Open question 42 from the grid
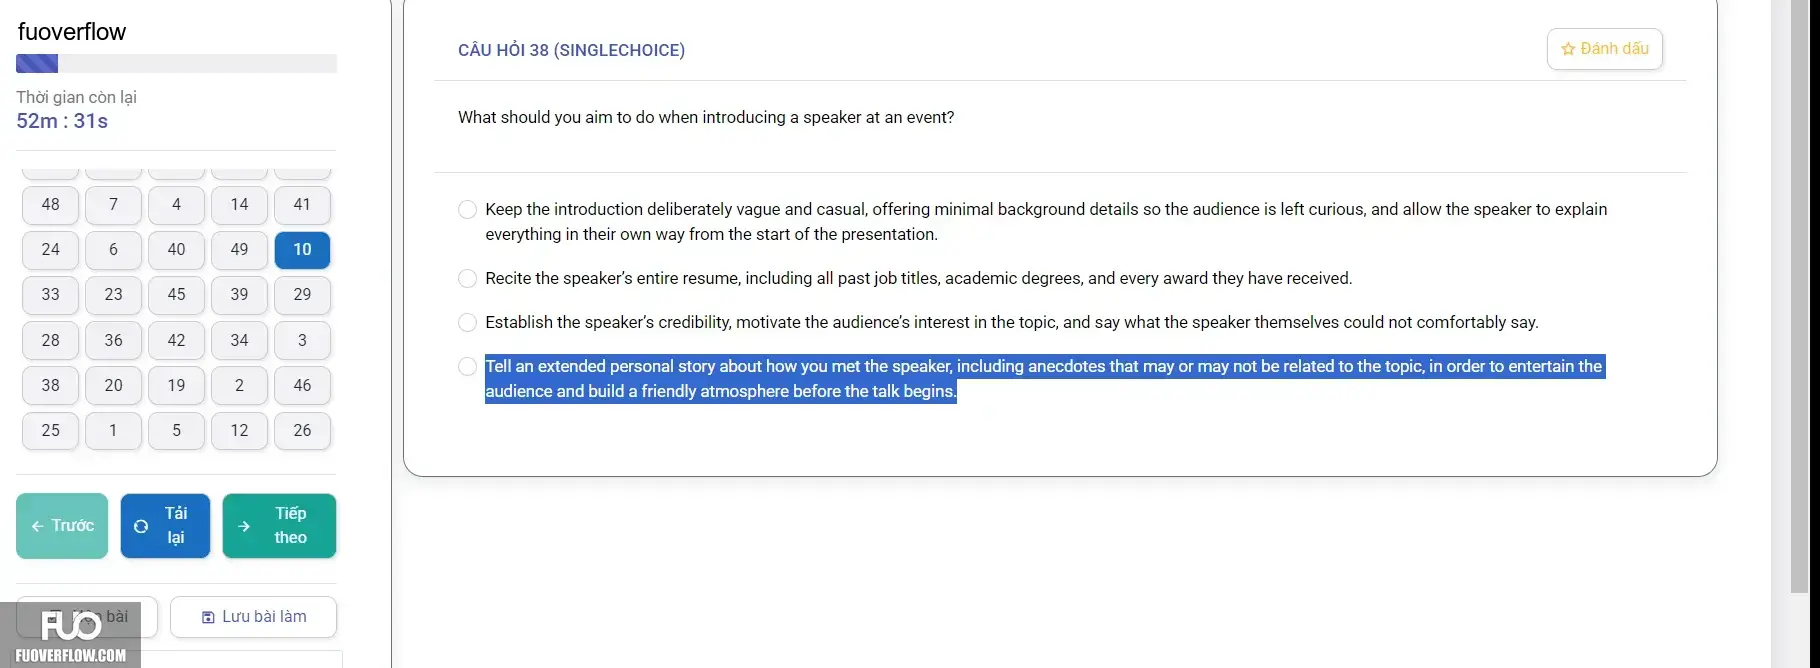1820x668 pixels. click(x=176, y=340)
